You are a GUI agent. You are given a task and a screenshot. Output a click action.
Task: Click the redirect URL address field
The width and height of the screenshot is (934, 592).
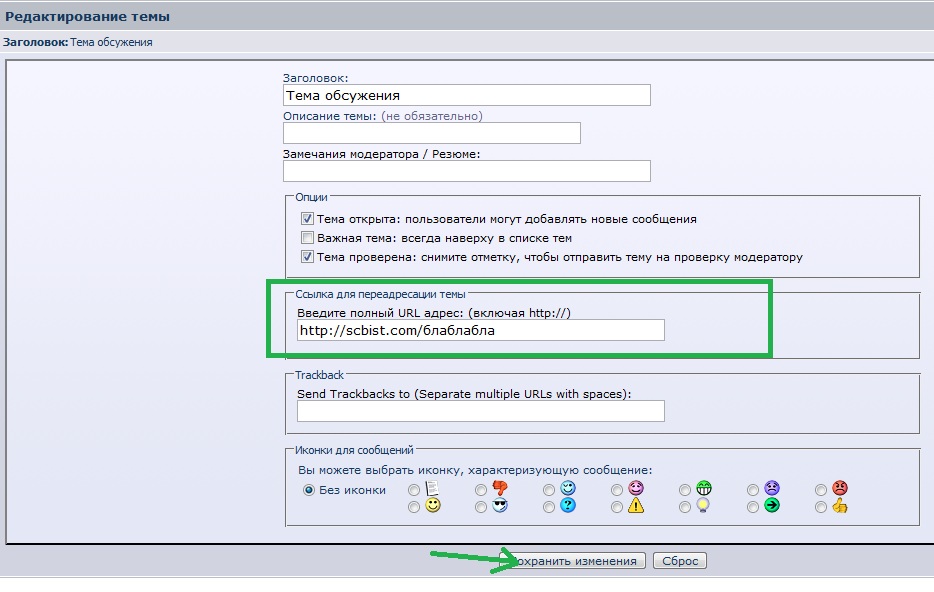(480, 331)
